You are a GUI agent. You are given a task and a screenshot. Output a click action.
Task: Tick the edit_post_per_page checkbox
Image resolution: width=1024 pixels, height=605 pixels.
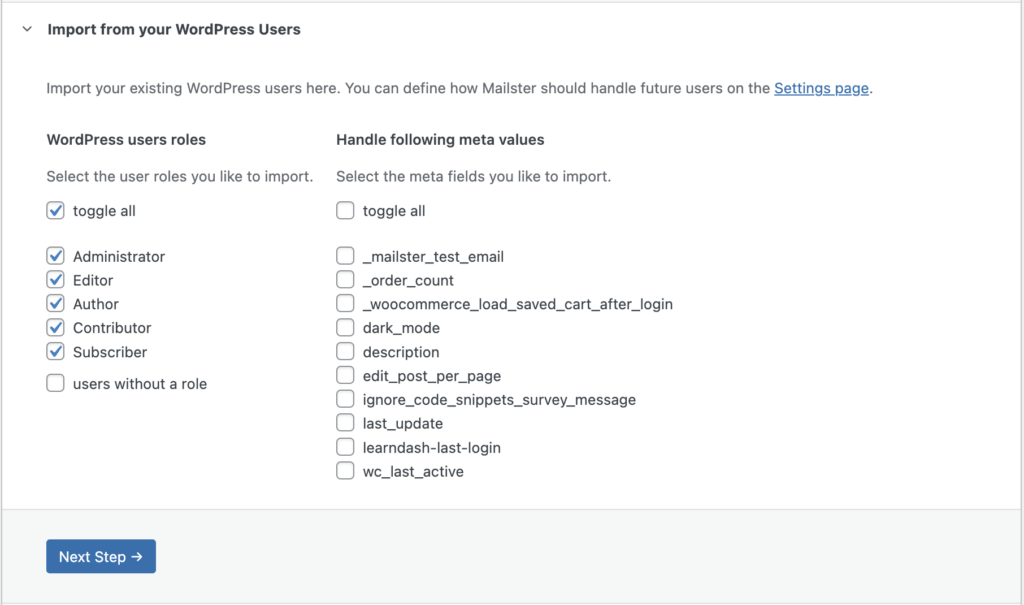(x=345, y=376)
